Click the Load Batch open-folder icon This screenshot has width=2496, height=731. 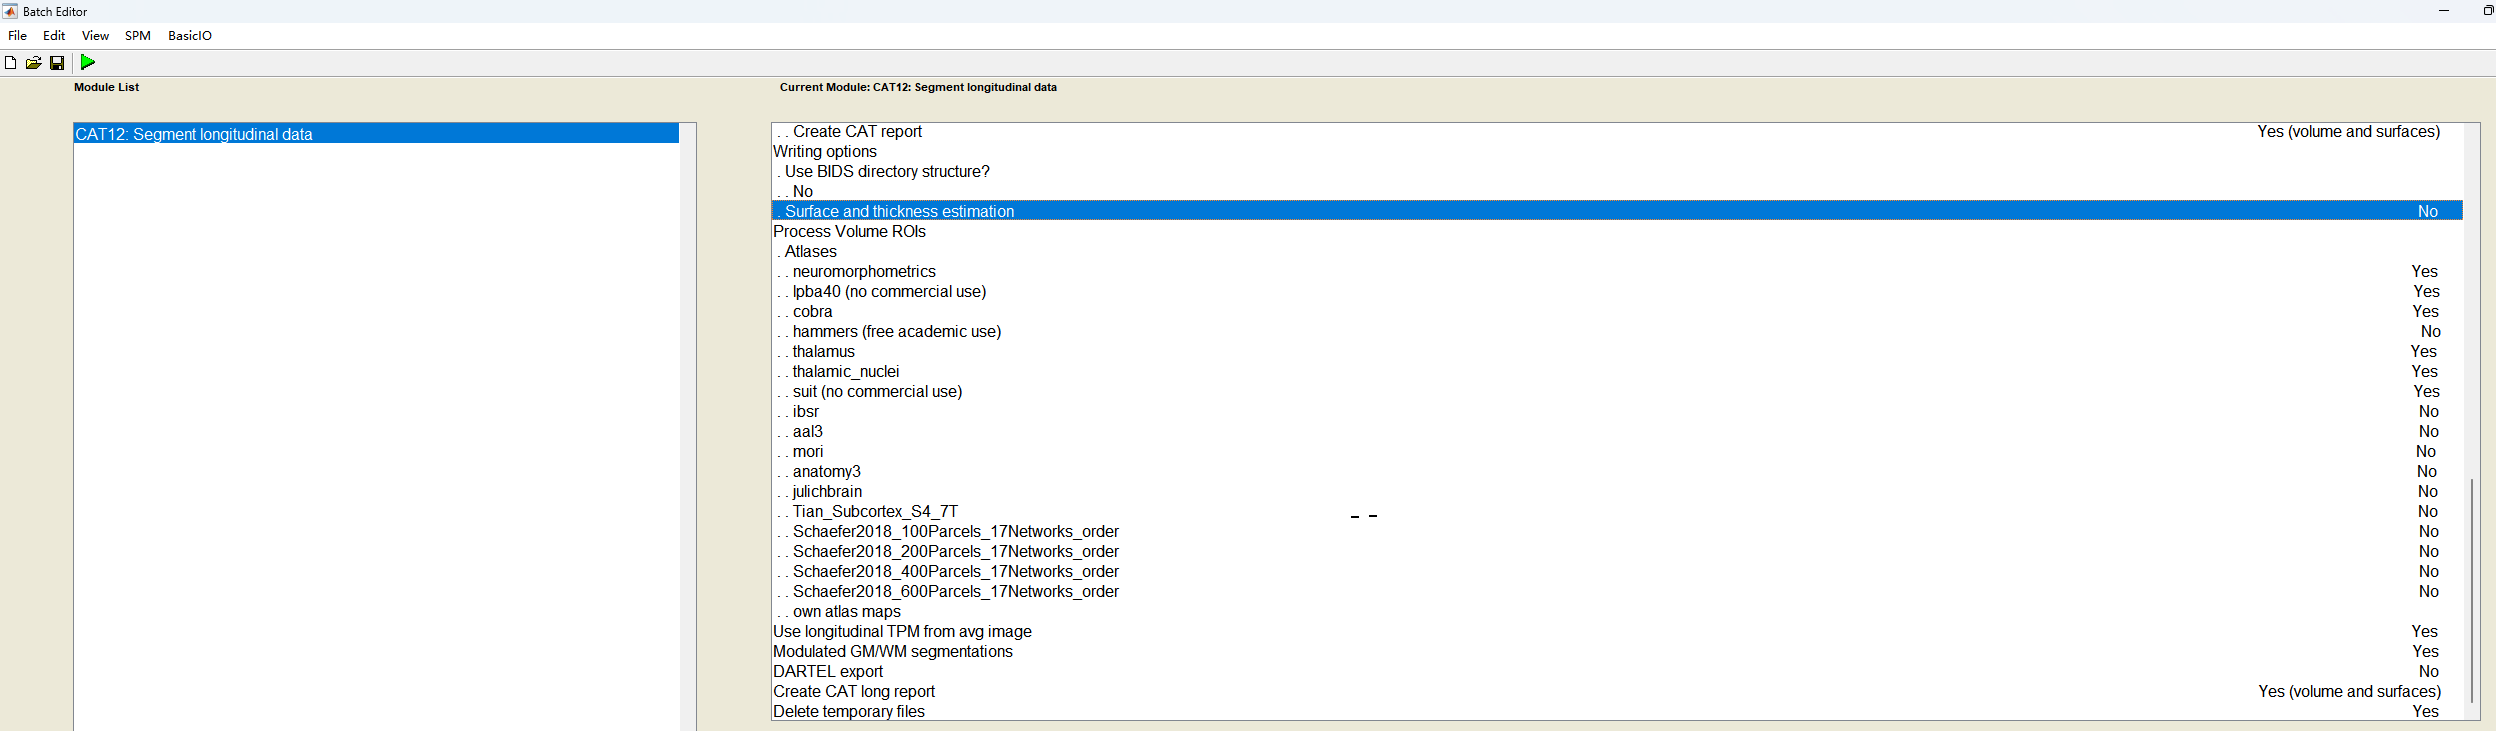[33, 63]
